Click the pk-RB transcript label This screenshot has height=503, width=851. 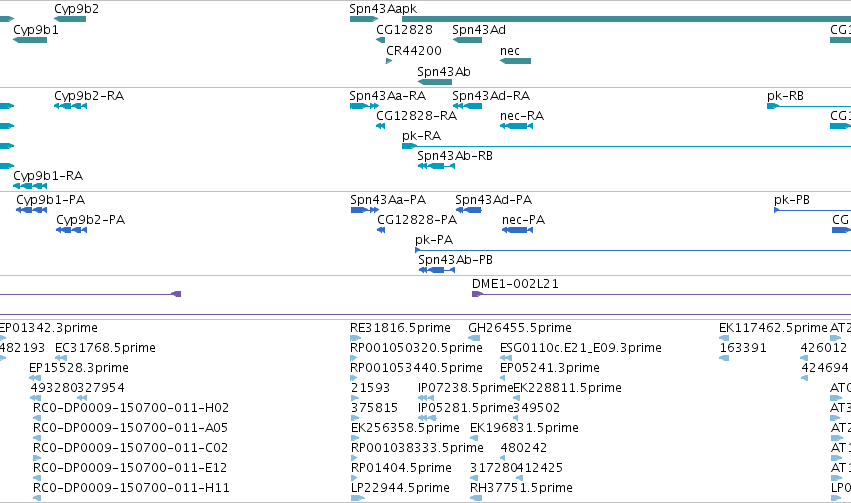785,96
